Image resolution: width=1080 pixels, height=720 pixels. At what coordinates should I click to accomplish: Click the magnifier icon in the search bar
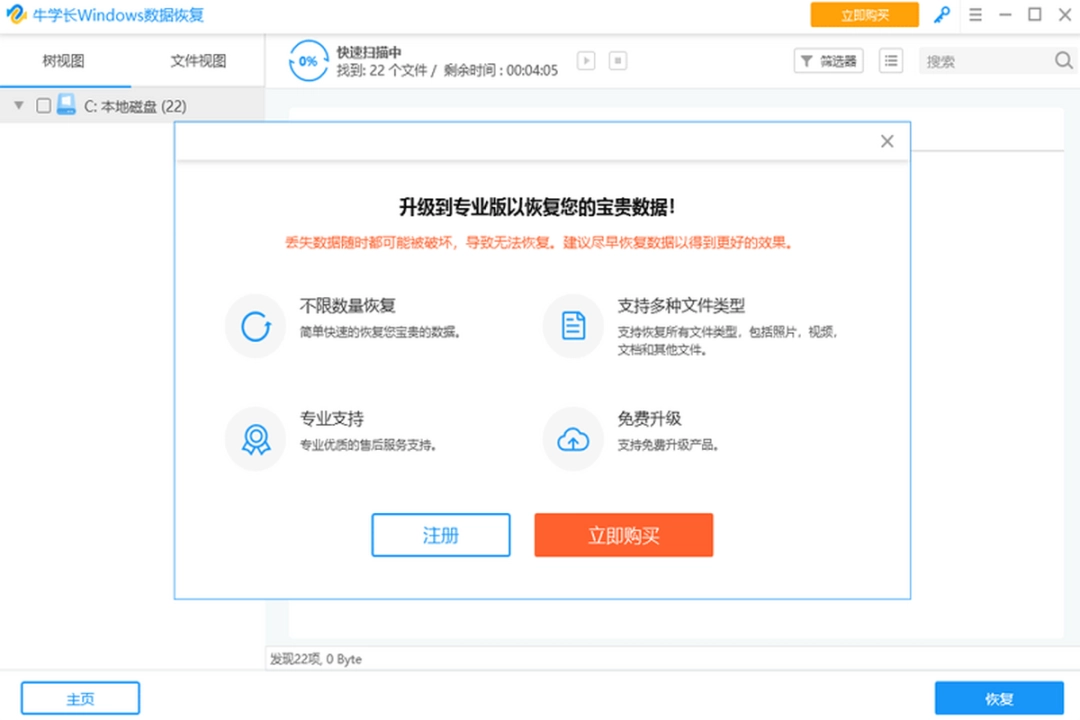coord(1063,61)
